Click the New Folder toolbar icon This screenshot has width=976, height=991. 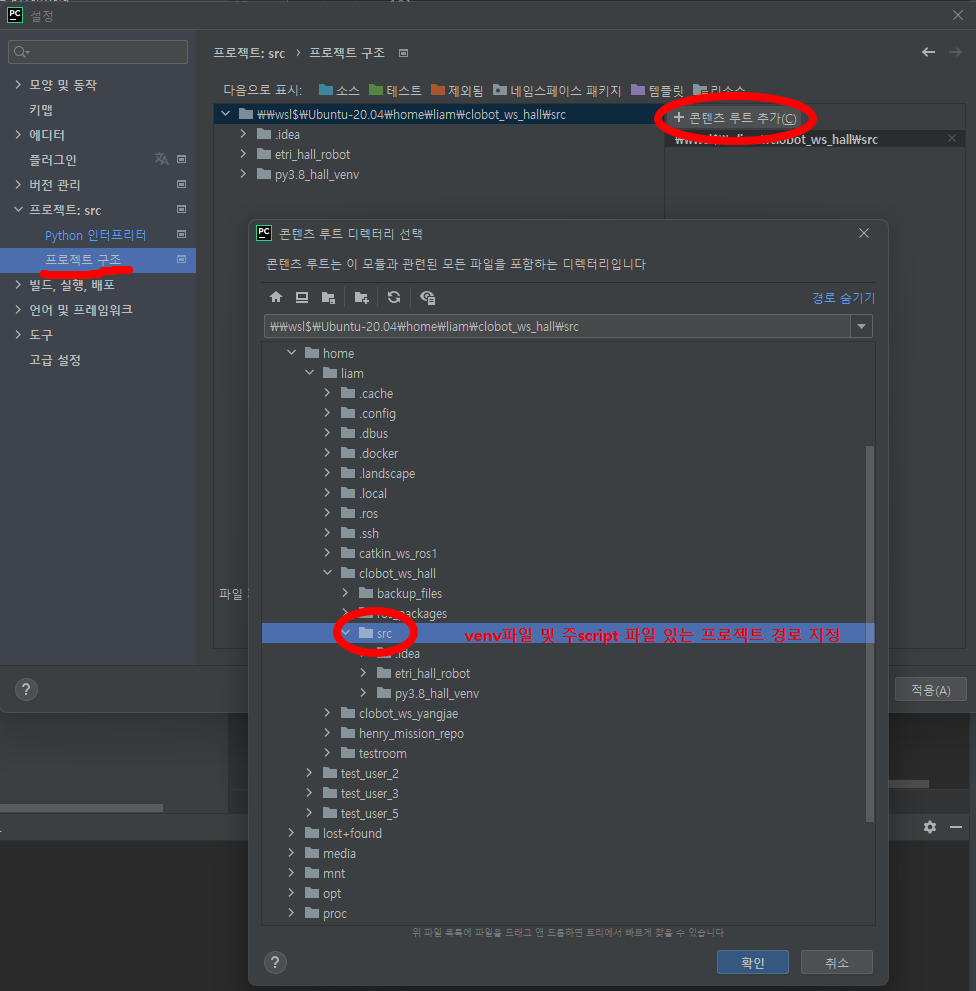362,297
